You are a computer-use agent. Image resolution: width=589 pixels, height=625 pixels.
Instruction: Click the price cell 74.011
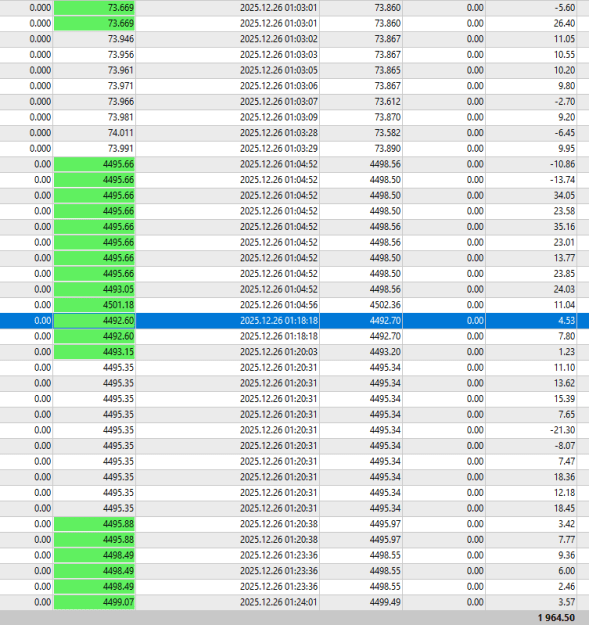[x=121, y=133]
